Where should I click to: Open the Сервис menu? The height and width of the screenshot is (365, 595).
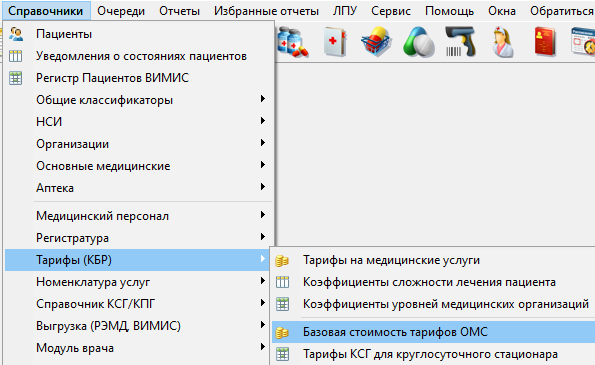tap(391, 11)
